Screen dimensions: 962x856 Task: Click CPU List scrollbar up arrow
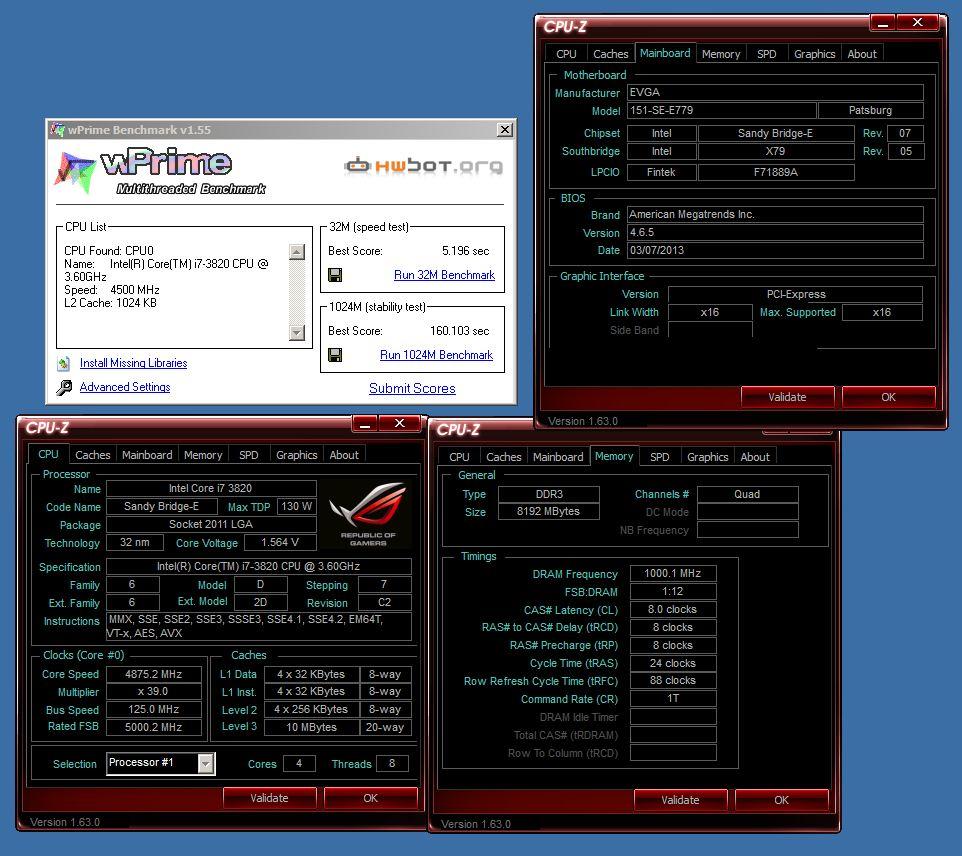tap(297, 252)
